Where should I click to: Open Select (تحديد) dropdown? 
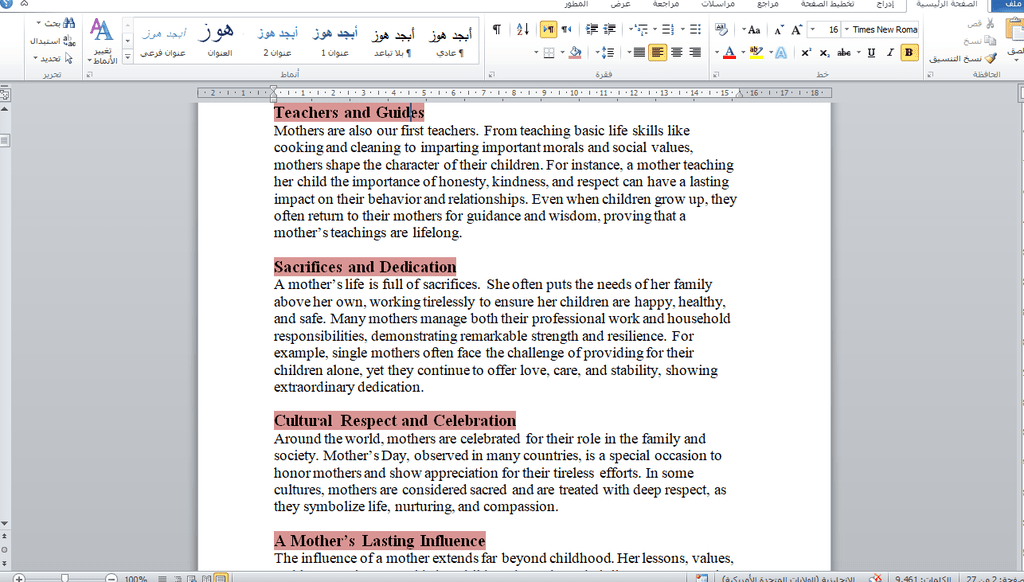click(54, 58)
